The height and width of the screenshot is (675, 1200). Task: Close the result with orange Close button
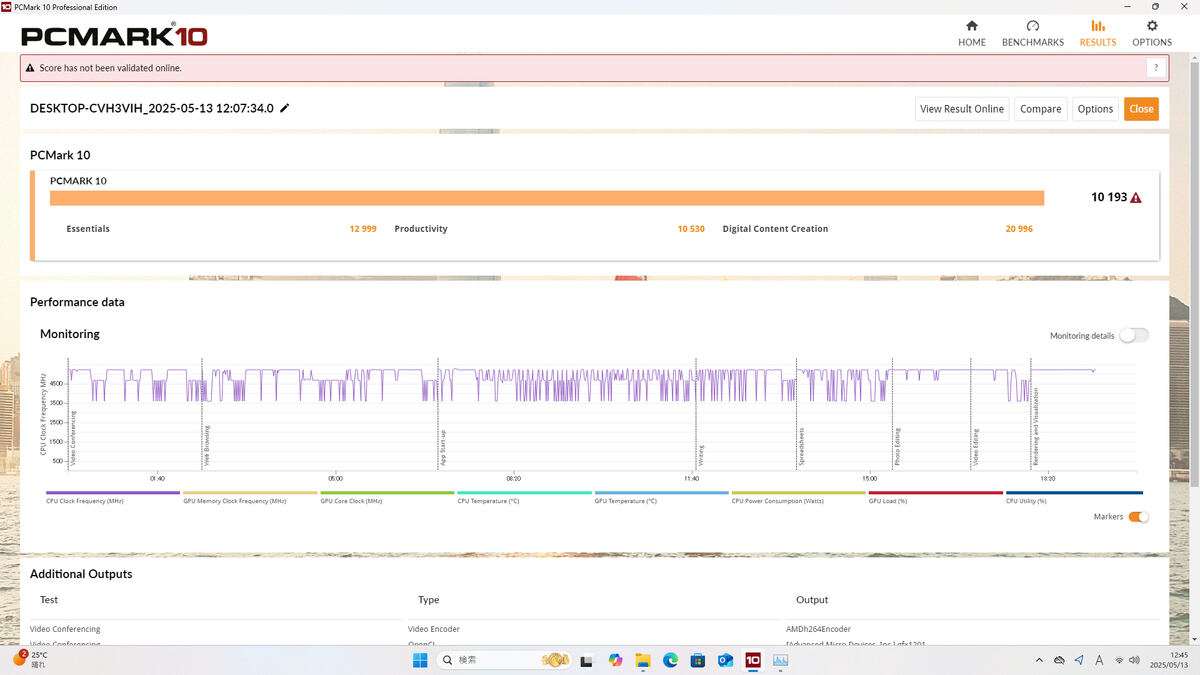click(x=1141, y=109)
